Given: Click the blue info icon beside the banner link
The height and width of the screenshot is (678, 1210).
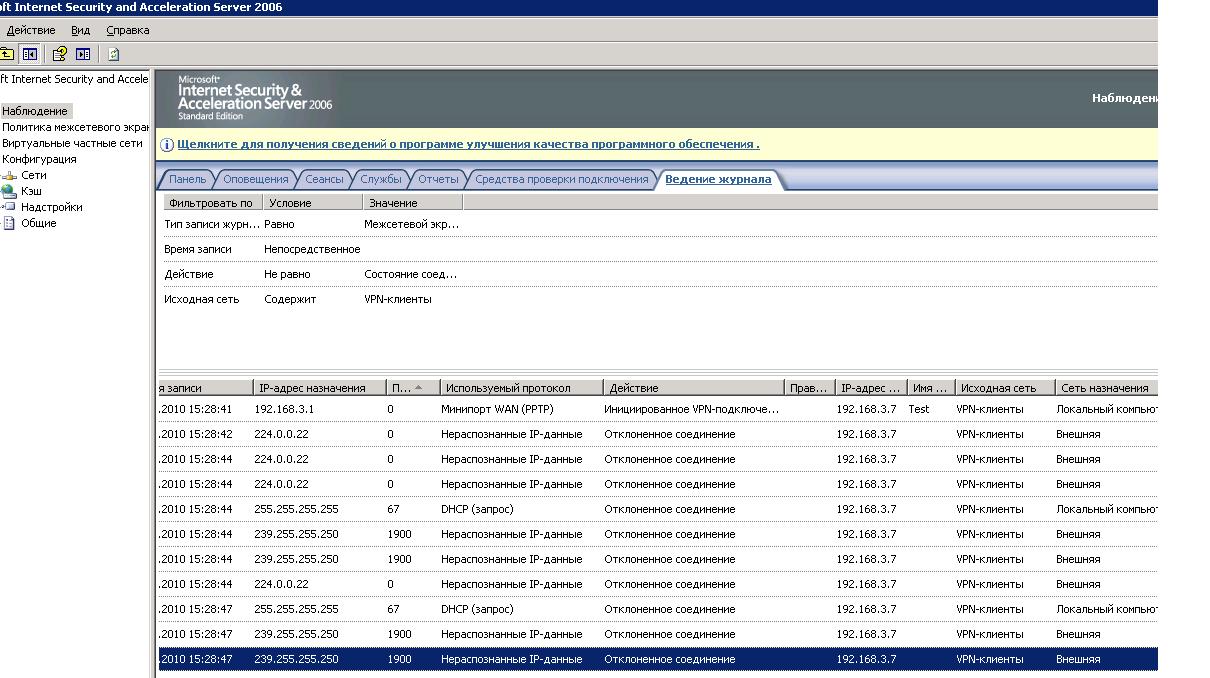Looking at the screenshot, I should click(167, 144).
